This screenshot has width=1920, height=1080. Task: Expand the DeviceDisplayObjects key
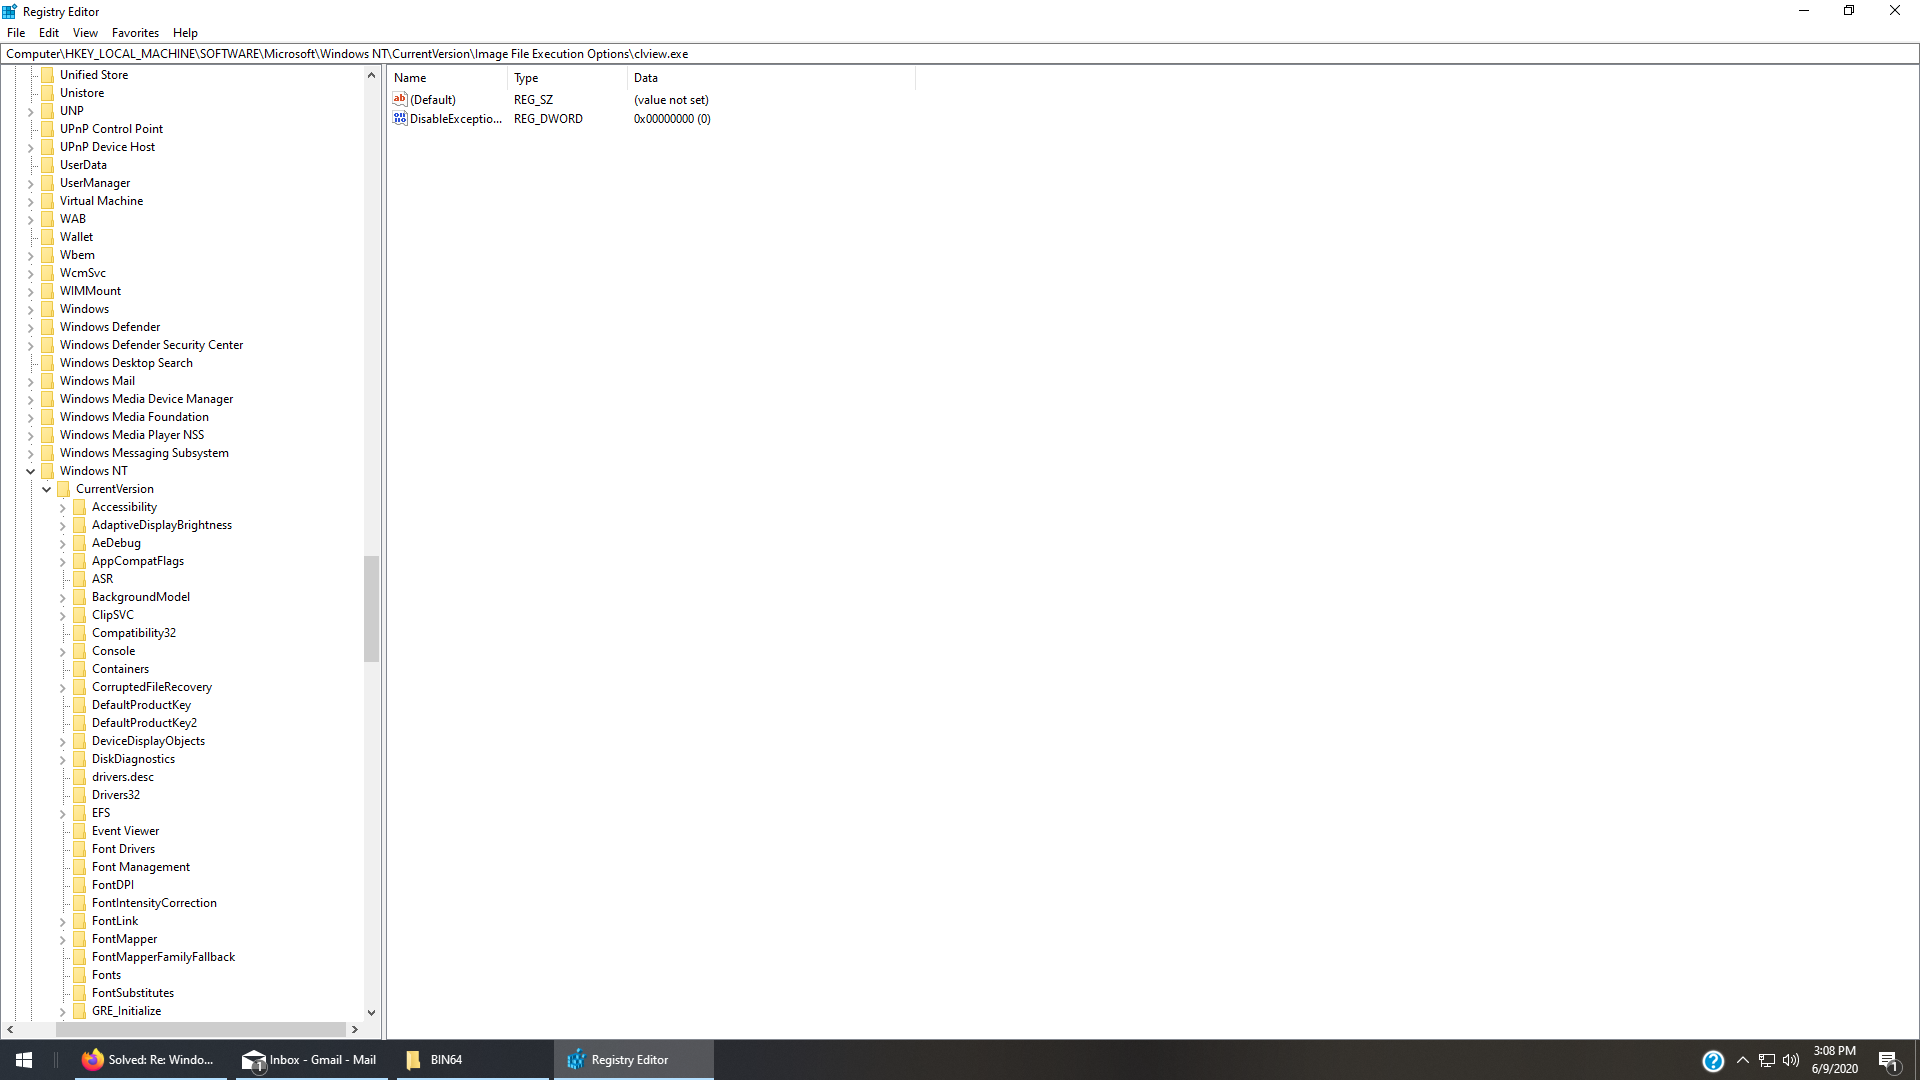(x=63, y=741)
